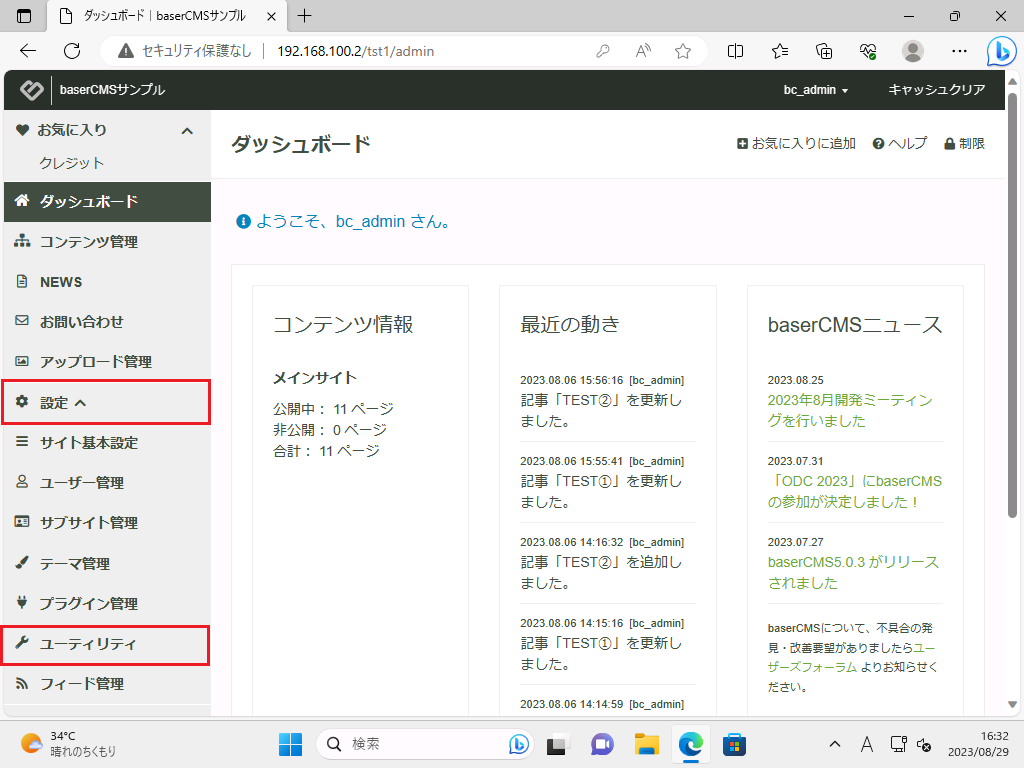
Task: Select コンテンツ管理 in the sidebar
Action: [88, 242]
